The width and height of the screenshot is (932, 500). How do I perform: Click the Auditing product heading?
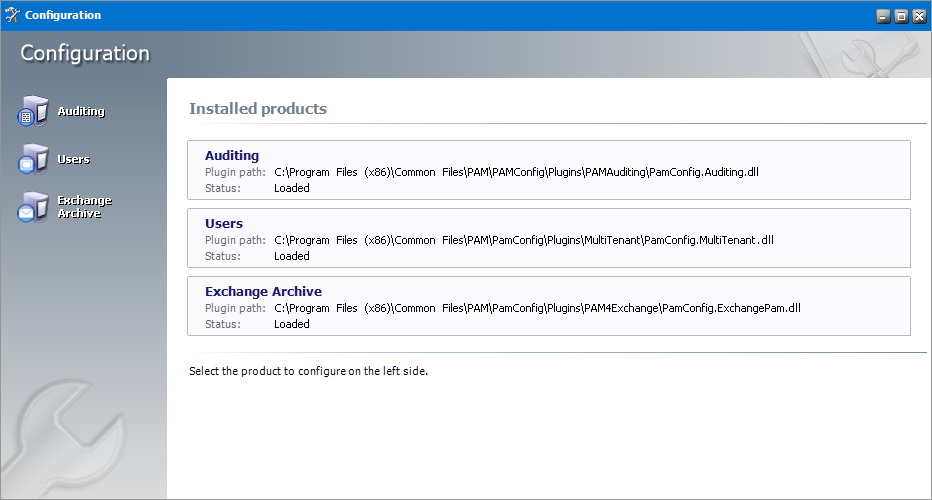232,155
